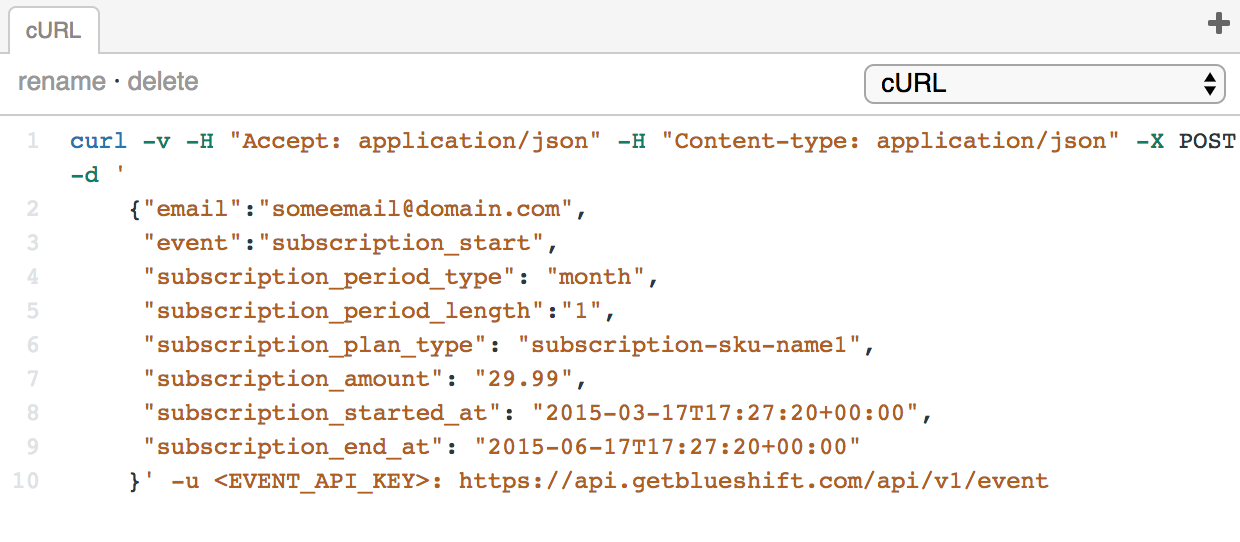This screenshot has height=542, width=1240.
Task: Click the curl command keyword
Action: tap(98, 141)
